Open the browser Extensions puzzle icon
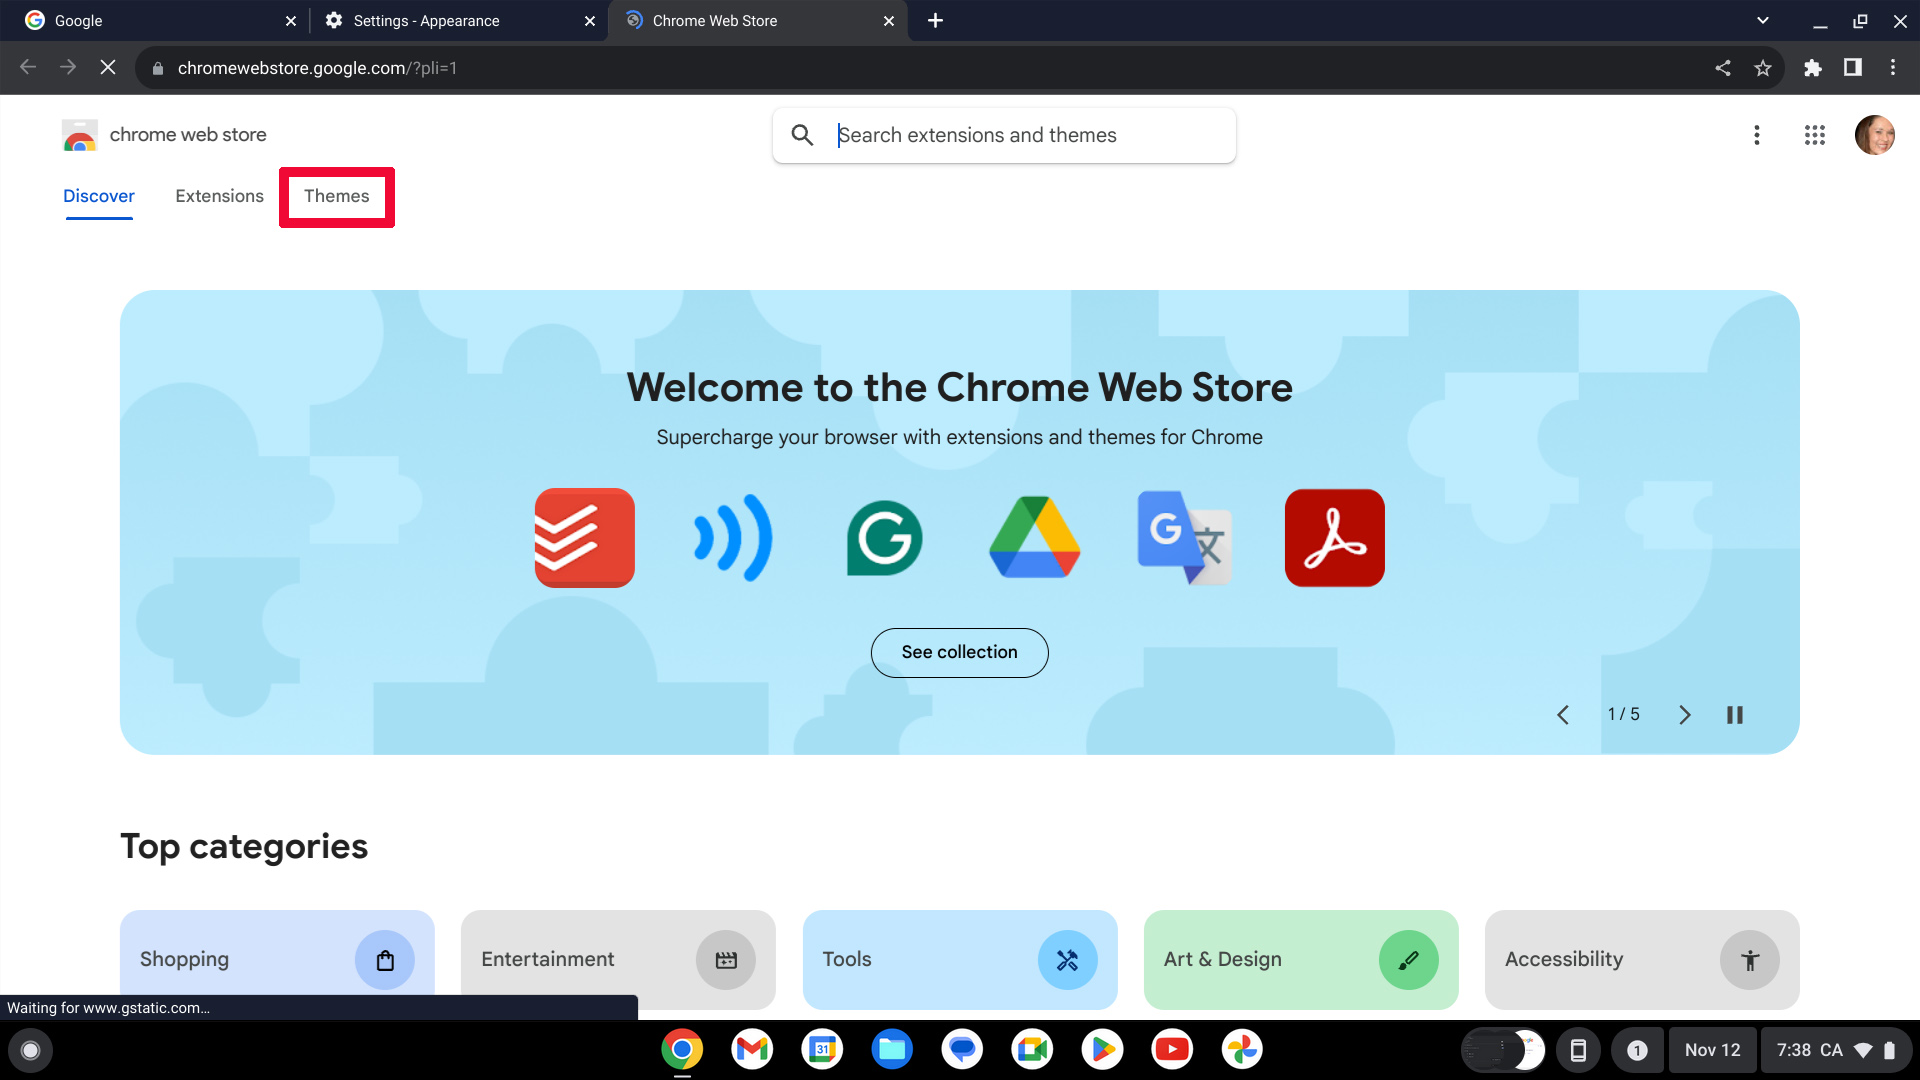 pos(1812,68)
